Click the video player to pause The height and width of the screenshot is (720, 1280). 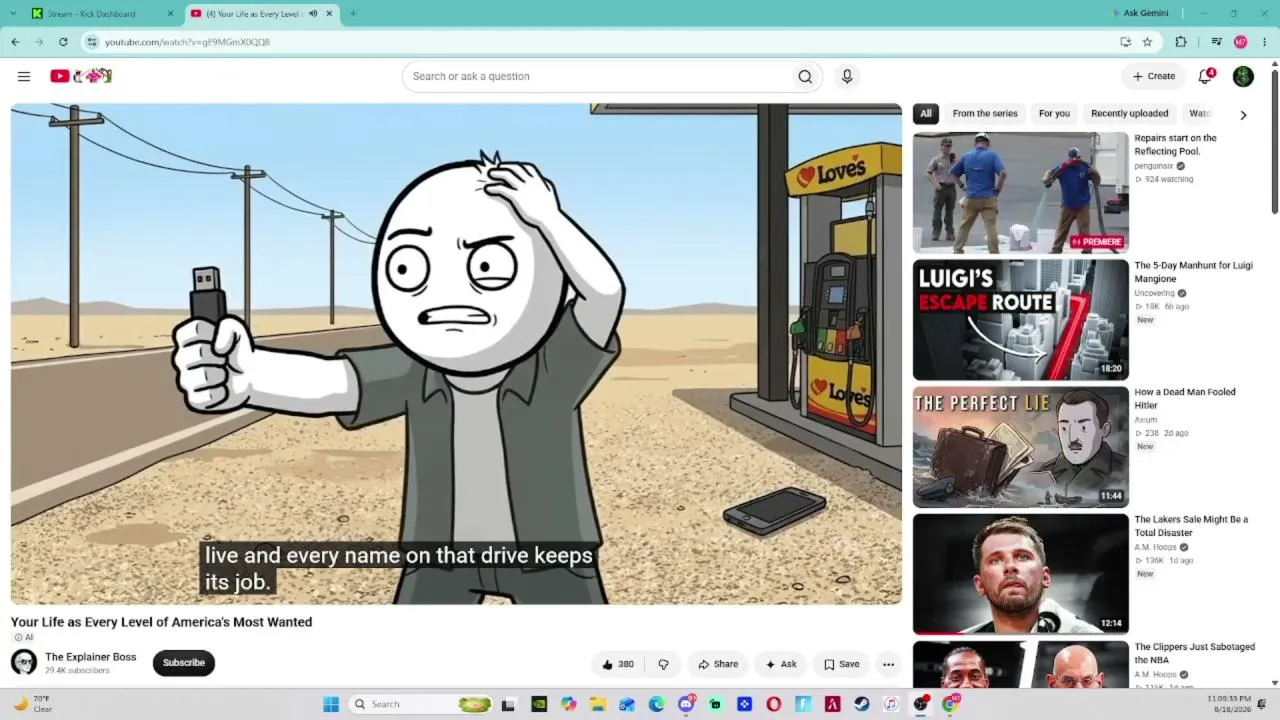pos(456,354)
